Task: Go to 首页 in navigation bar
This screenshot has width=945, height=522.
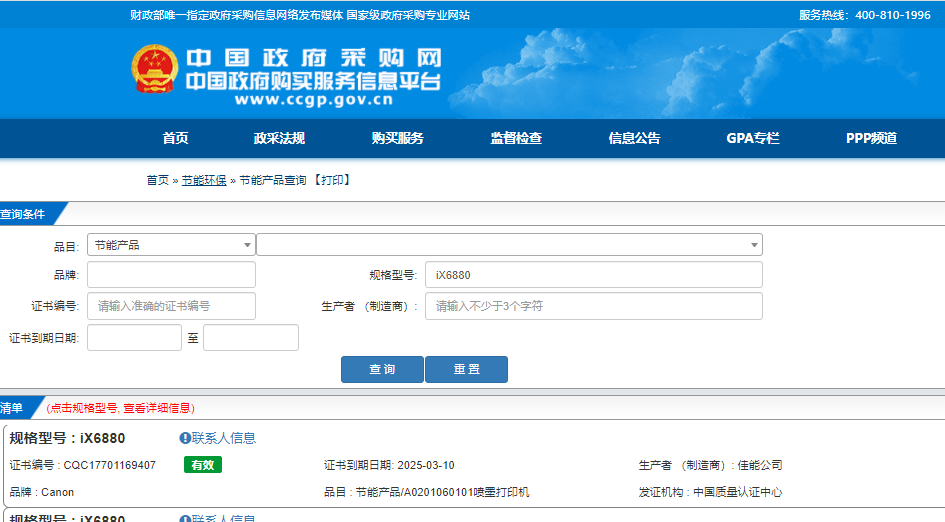Action: [x=176, y=139]
